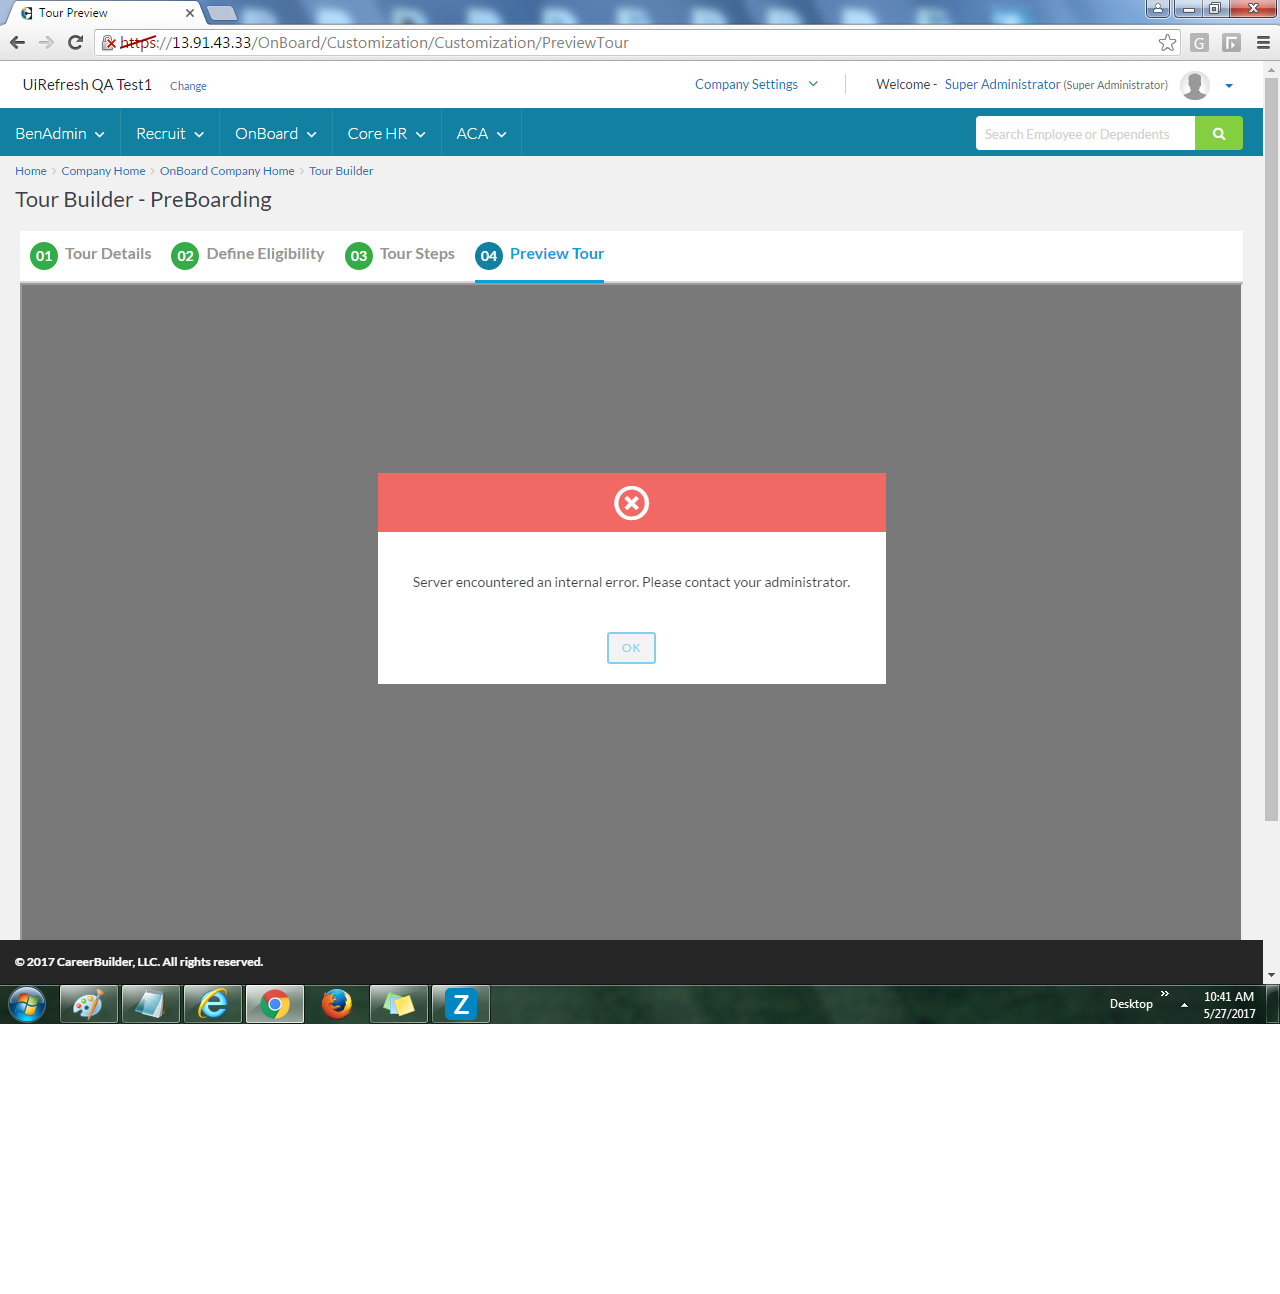Close the Tour Preview browser tab

[190, 13]
